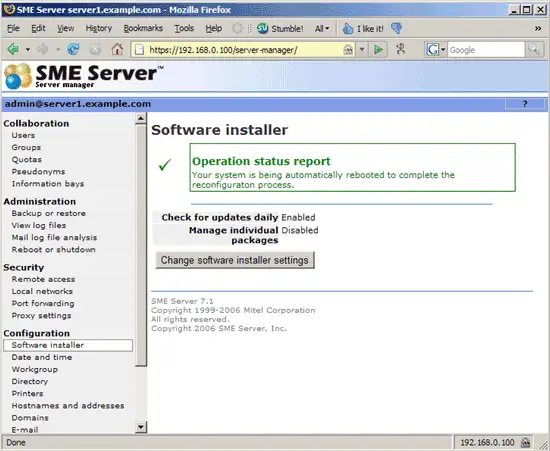
Task: Click the status bar security lock icon
Action: 525,443
